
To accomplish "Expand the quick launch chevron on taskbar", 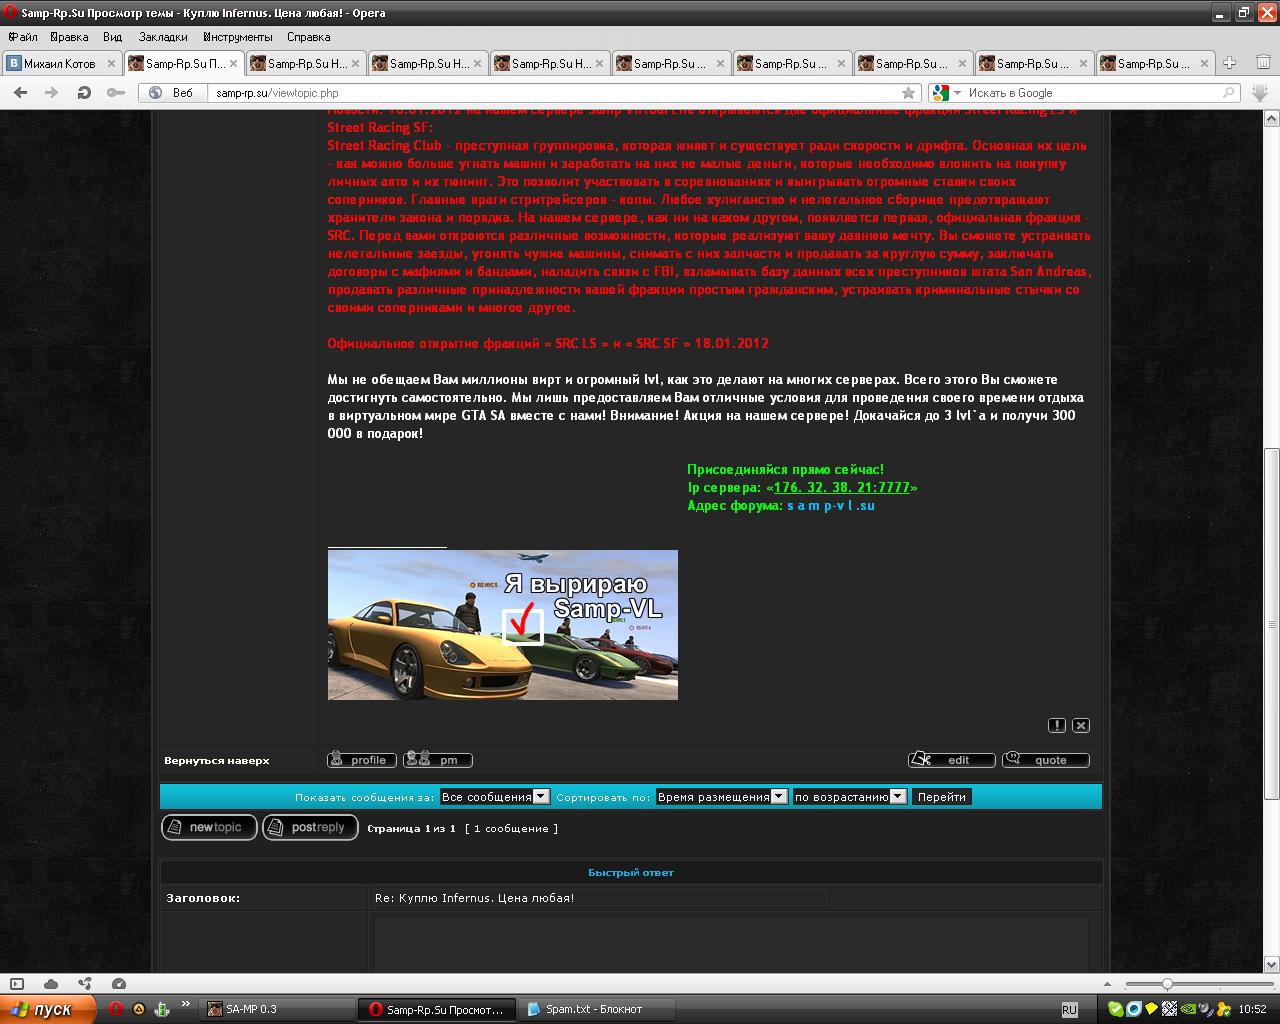I will (185, 1005).
